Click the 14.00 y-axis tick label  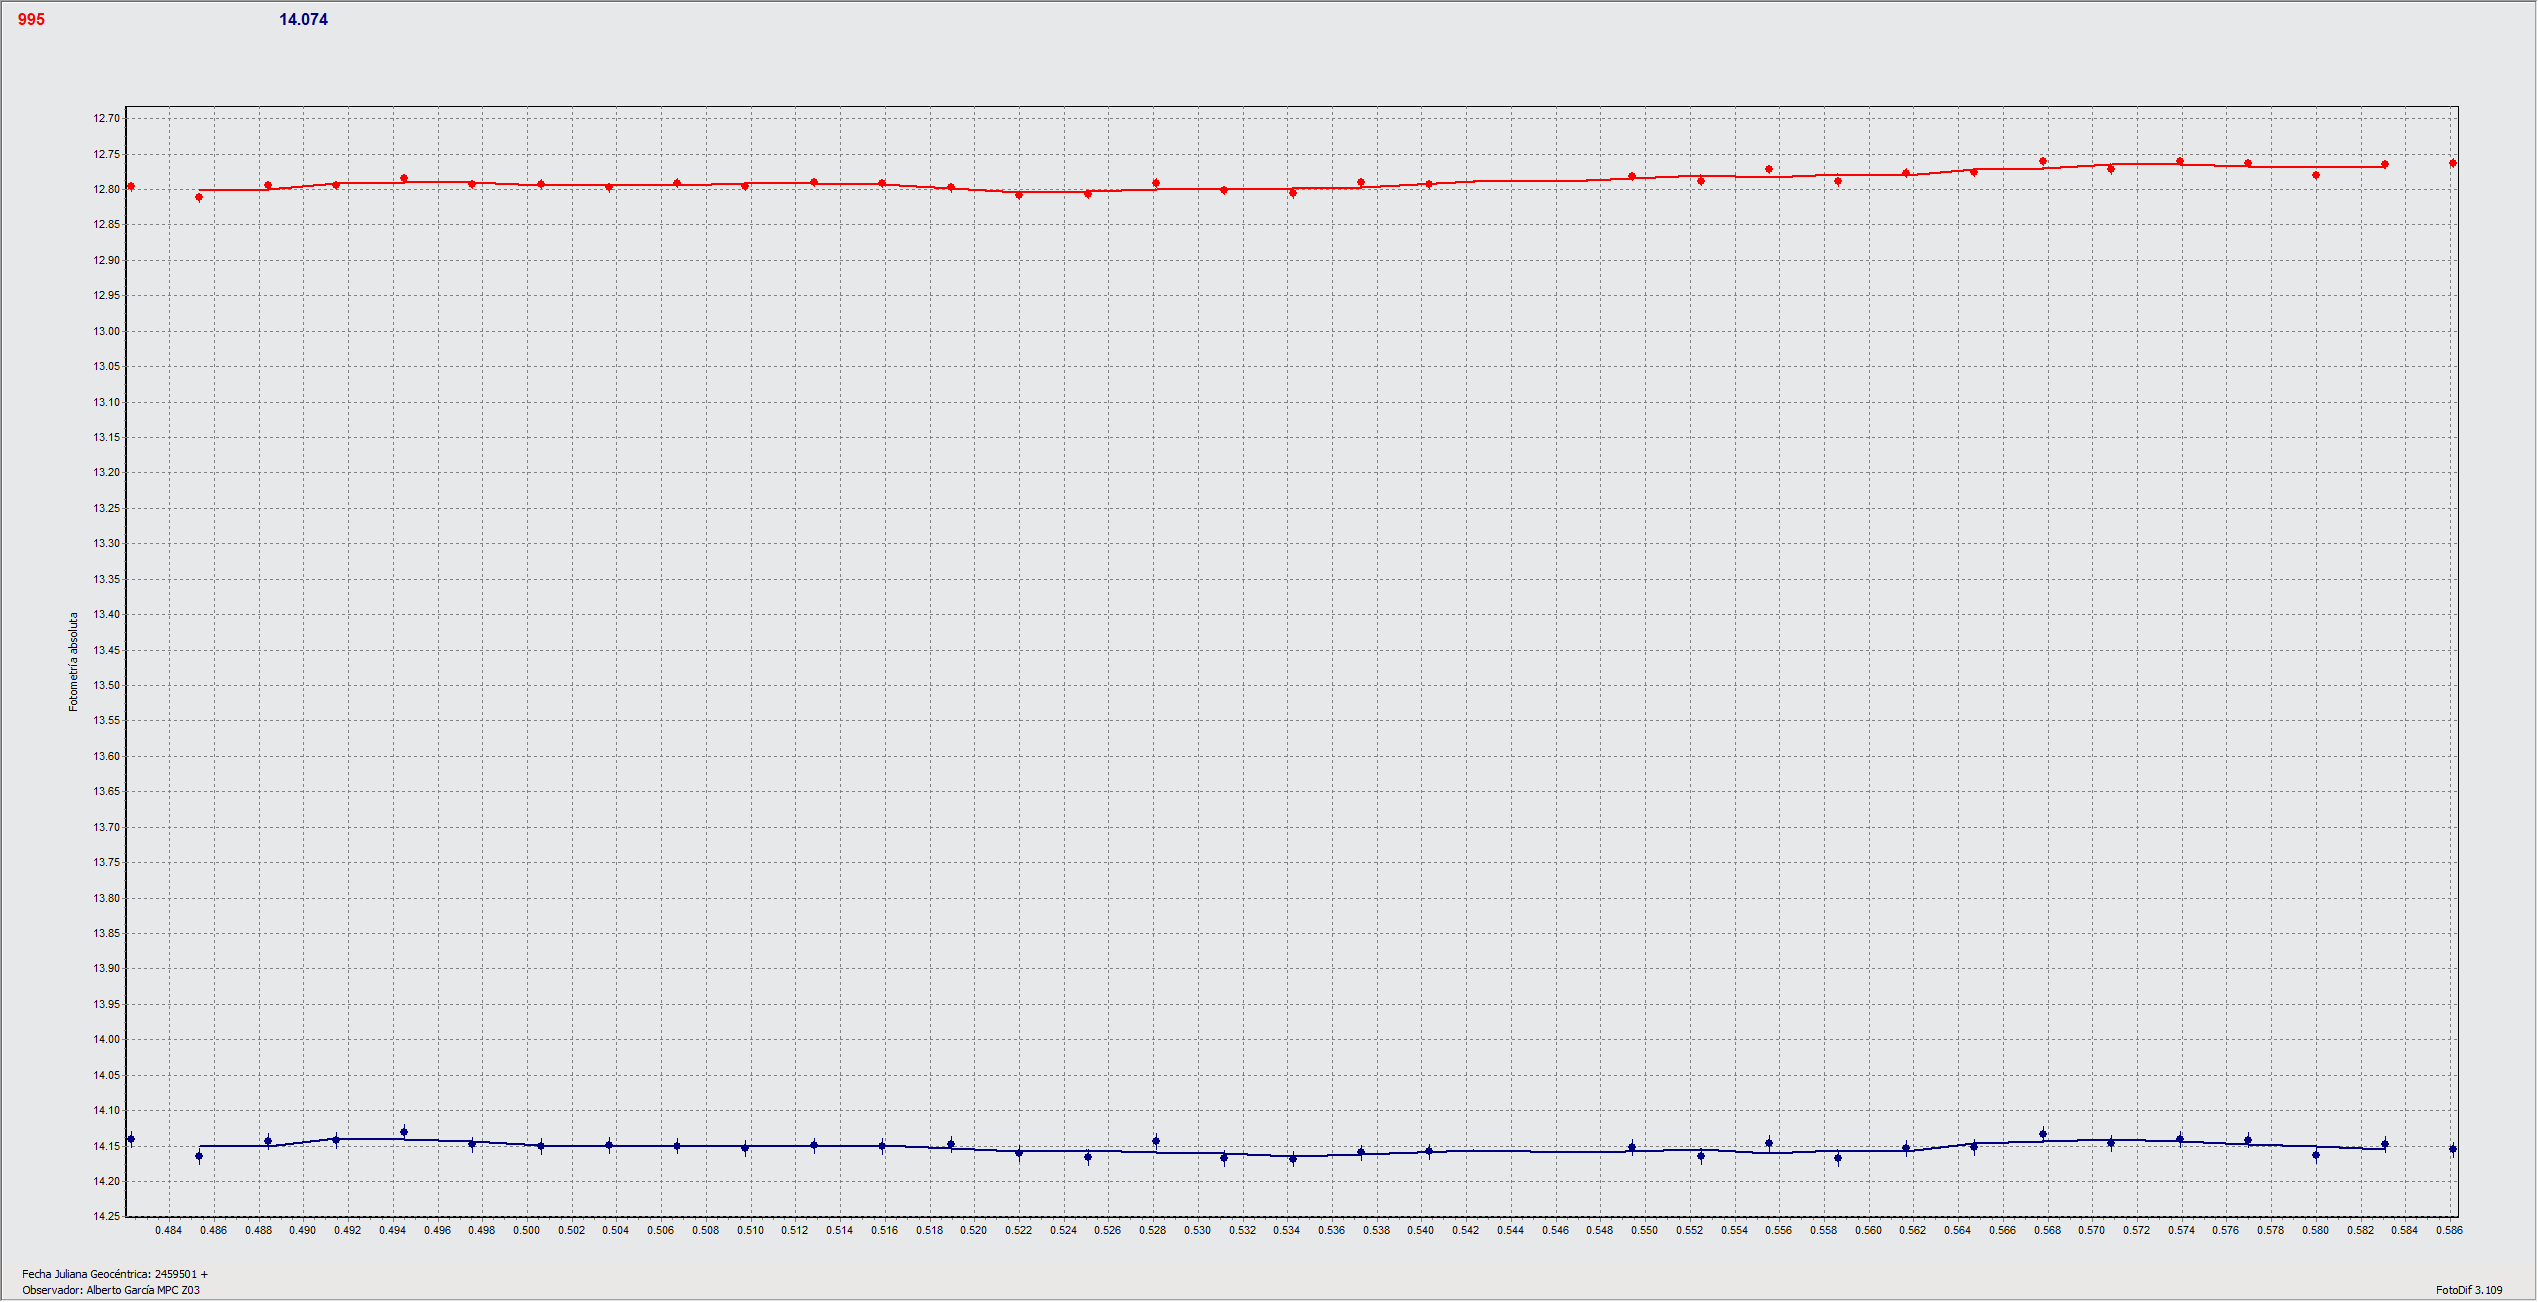[x=107, y=1039]
